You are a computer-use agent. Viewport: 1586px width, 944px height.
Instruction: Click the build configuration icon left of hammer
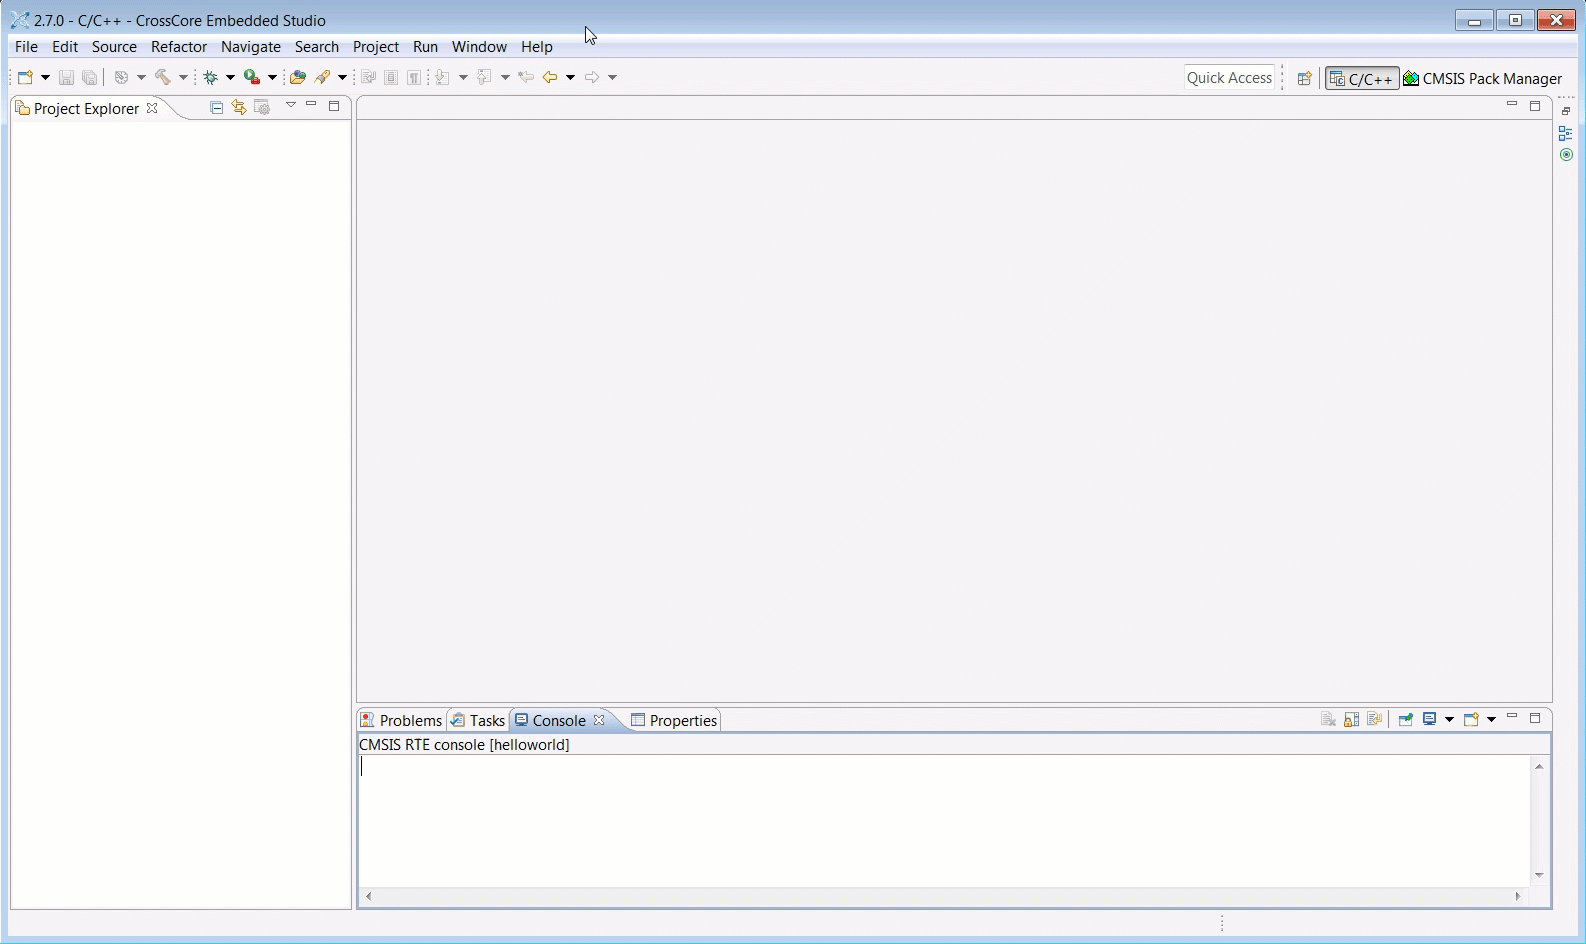pyautogui.click(x=122, y=77)
